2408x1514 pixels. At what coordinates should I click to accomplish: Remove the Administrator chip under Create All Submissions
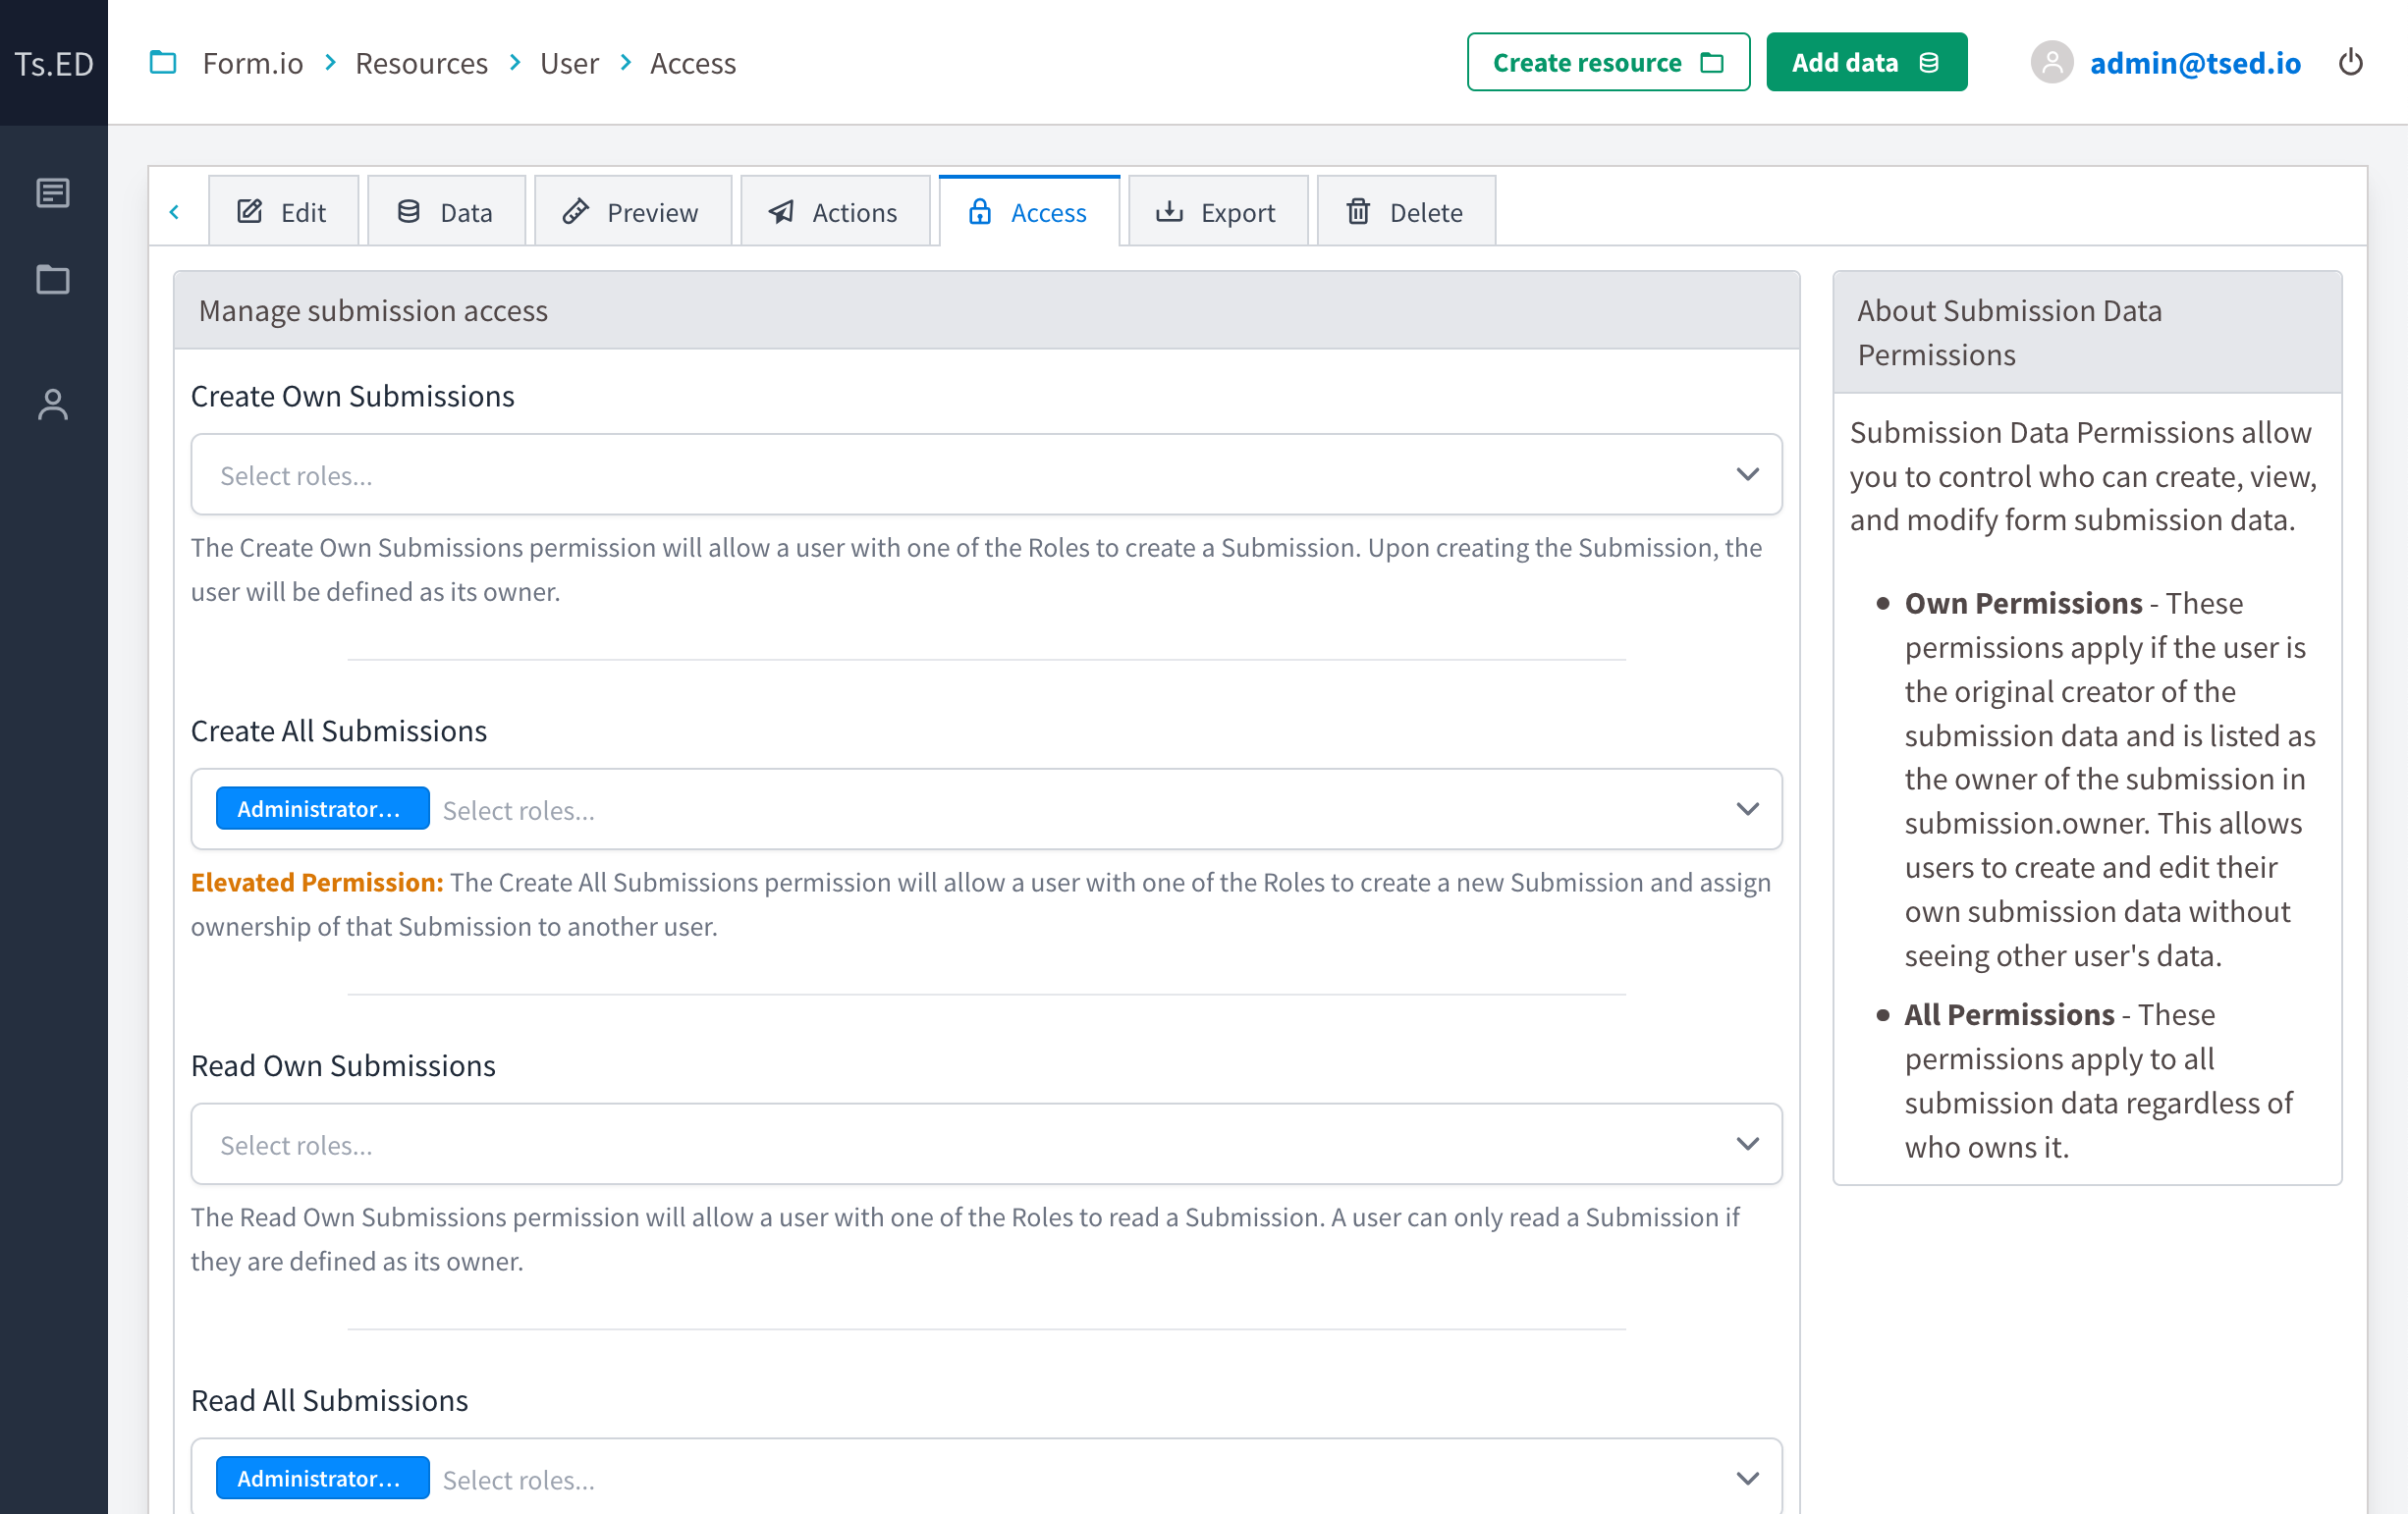click(x=322, y=808)
